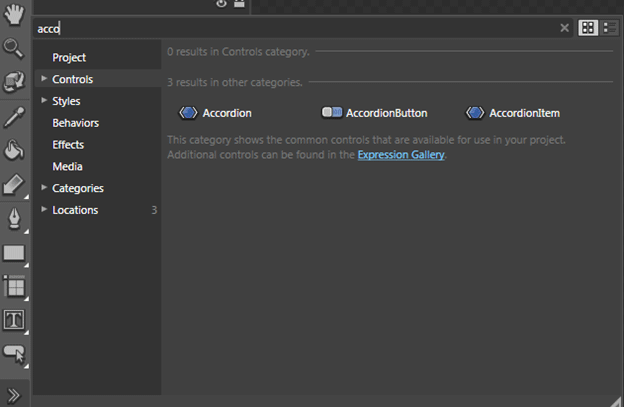Viewport: 624px width, 407px height.
Task: Click the Locations count '3'
Action: pos(154,210)
